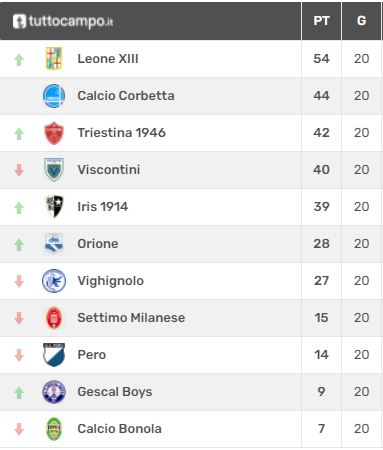Click the Viscontini green shield crest

[x=54, y=170]
